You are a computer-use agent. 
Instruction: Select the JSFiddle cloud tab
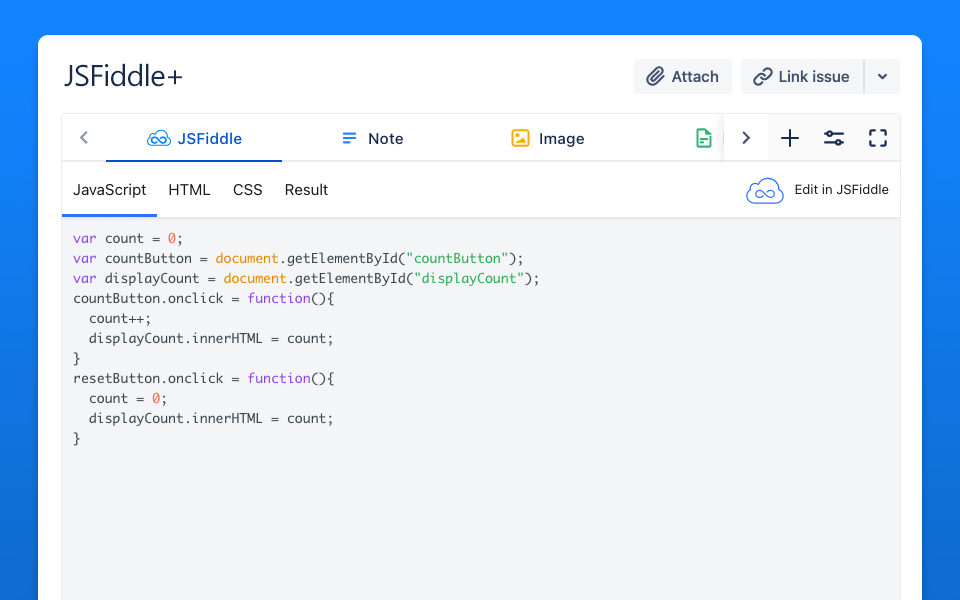(194, 139)
